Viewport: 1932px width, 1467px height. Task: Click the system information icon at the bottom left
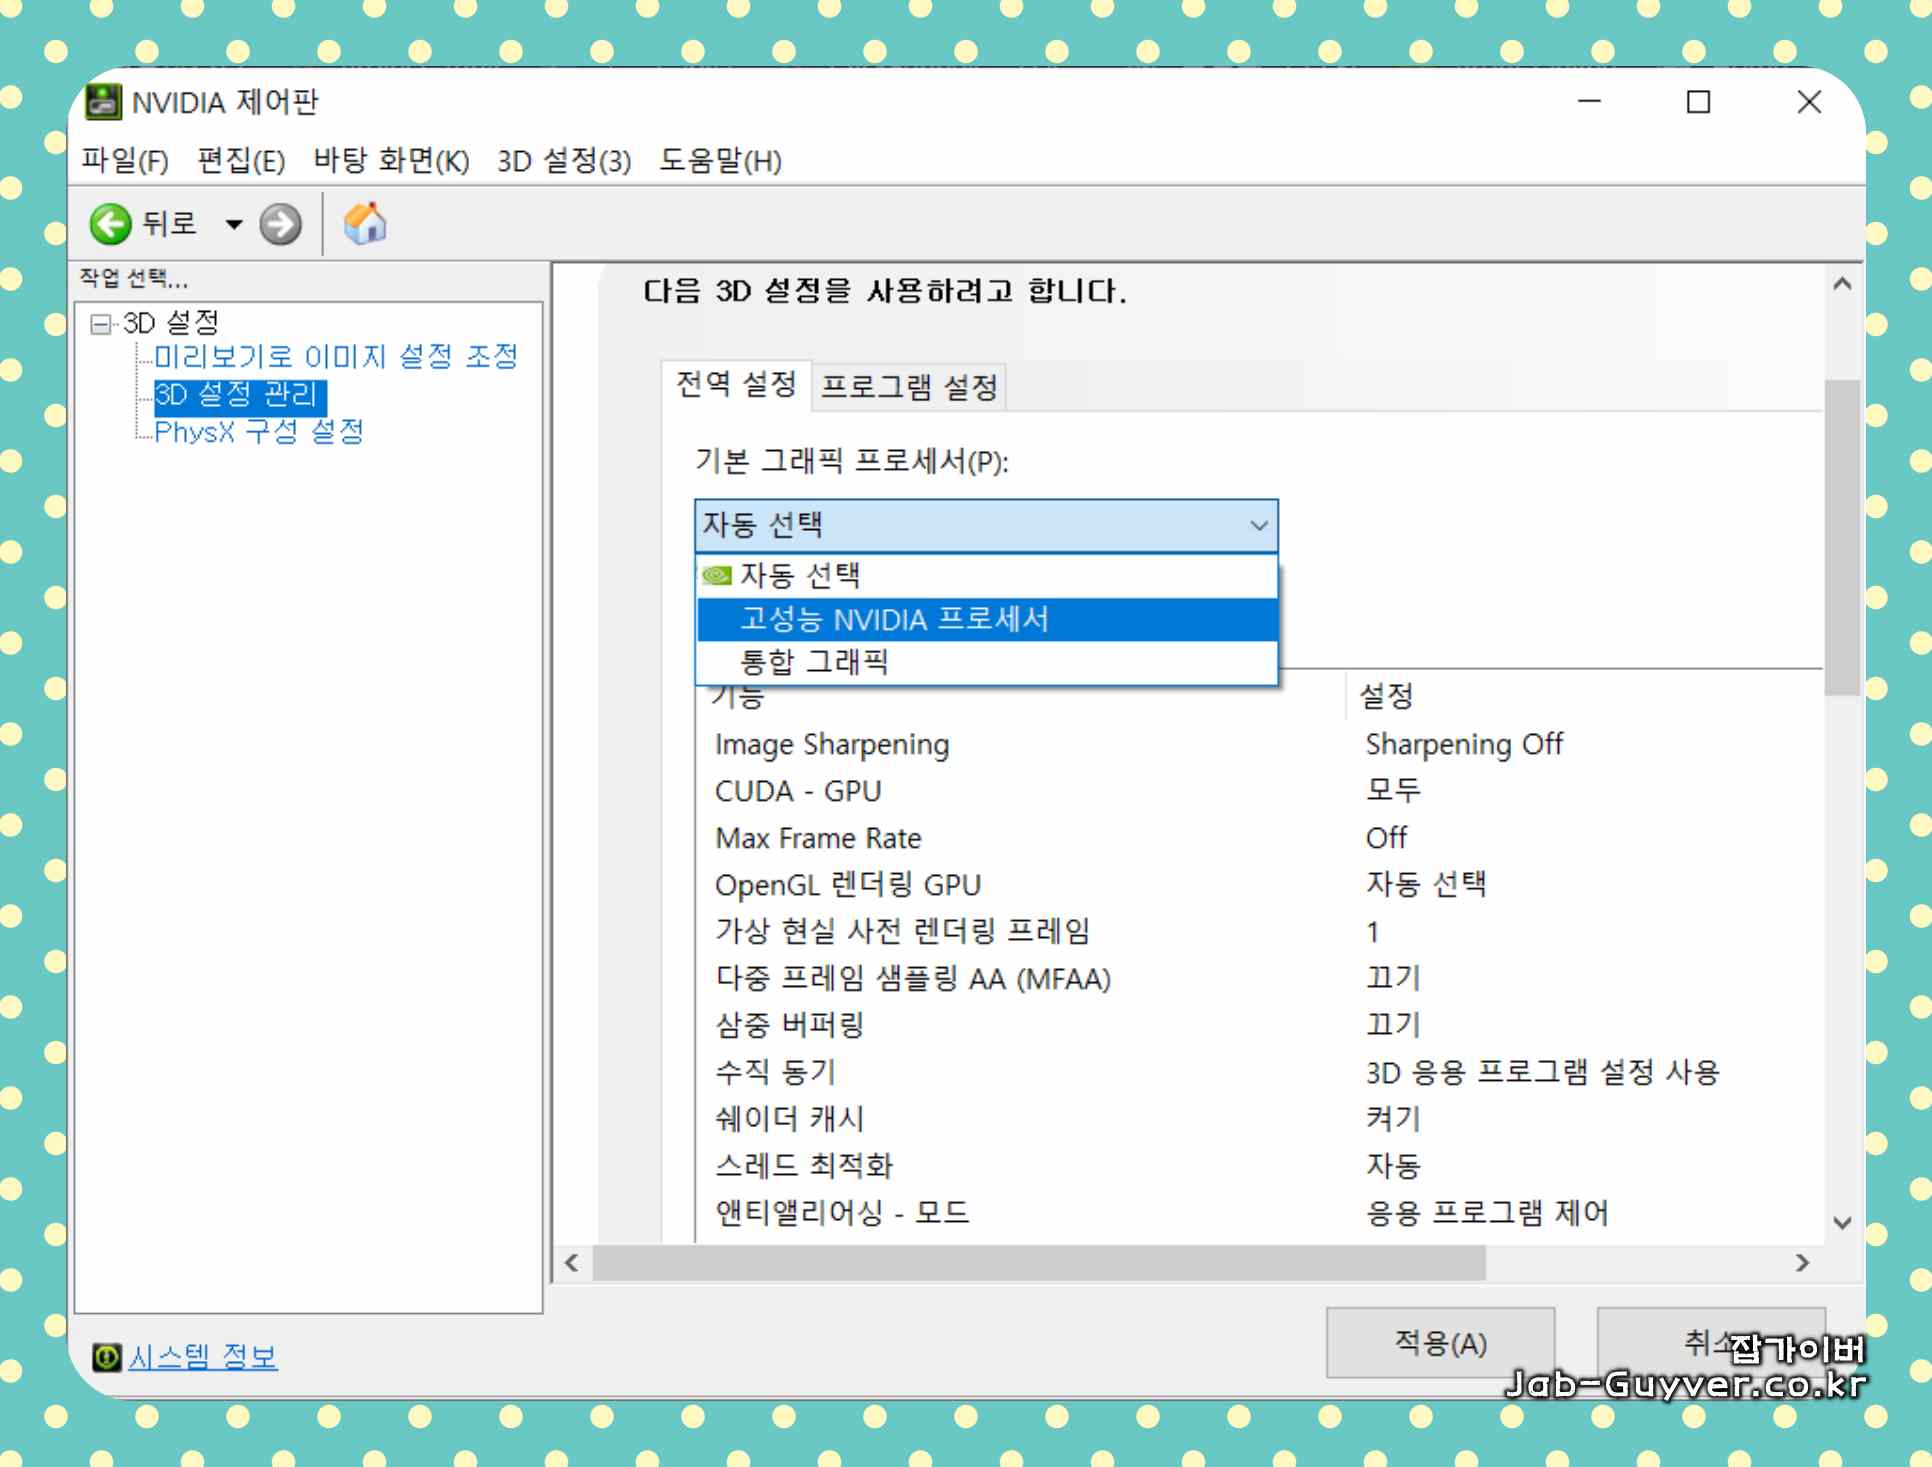coord(106,1357)
